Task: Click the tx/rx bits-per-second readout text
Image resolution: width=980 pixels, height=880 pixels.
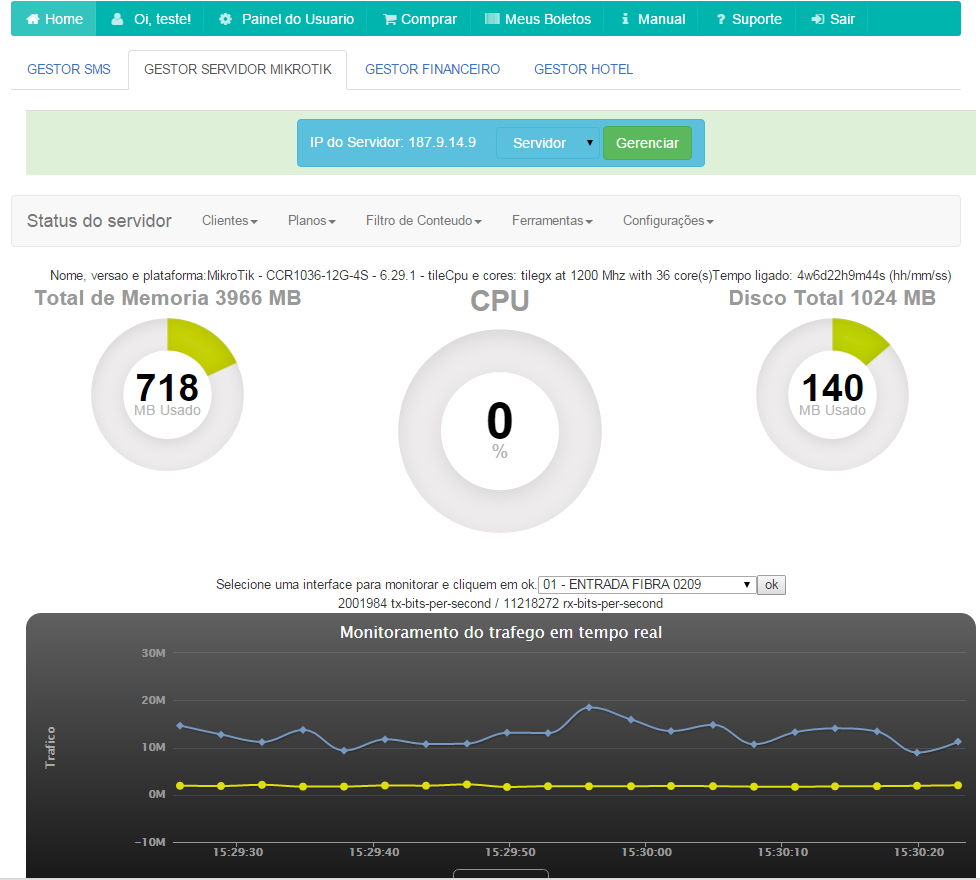Action: click(x=500, y=604)
